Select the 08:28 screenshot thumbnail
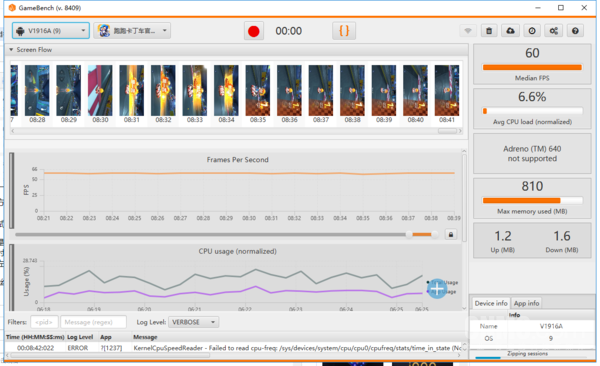This screenshot has width=600, height=366. 37,90
